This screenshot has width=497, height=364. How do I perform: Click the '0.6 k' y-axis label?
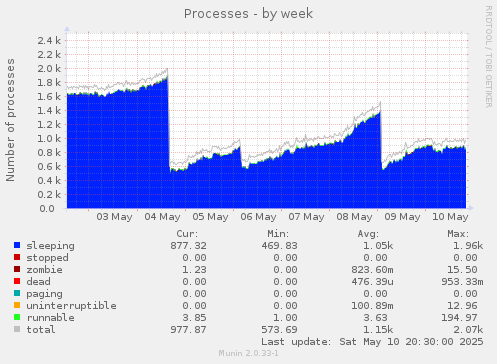(x=49, y=167)
